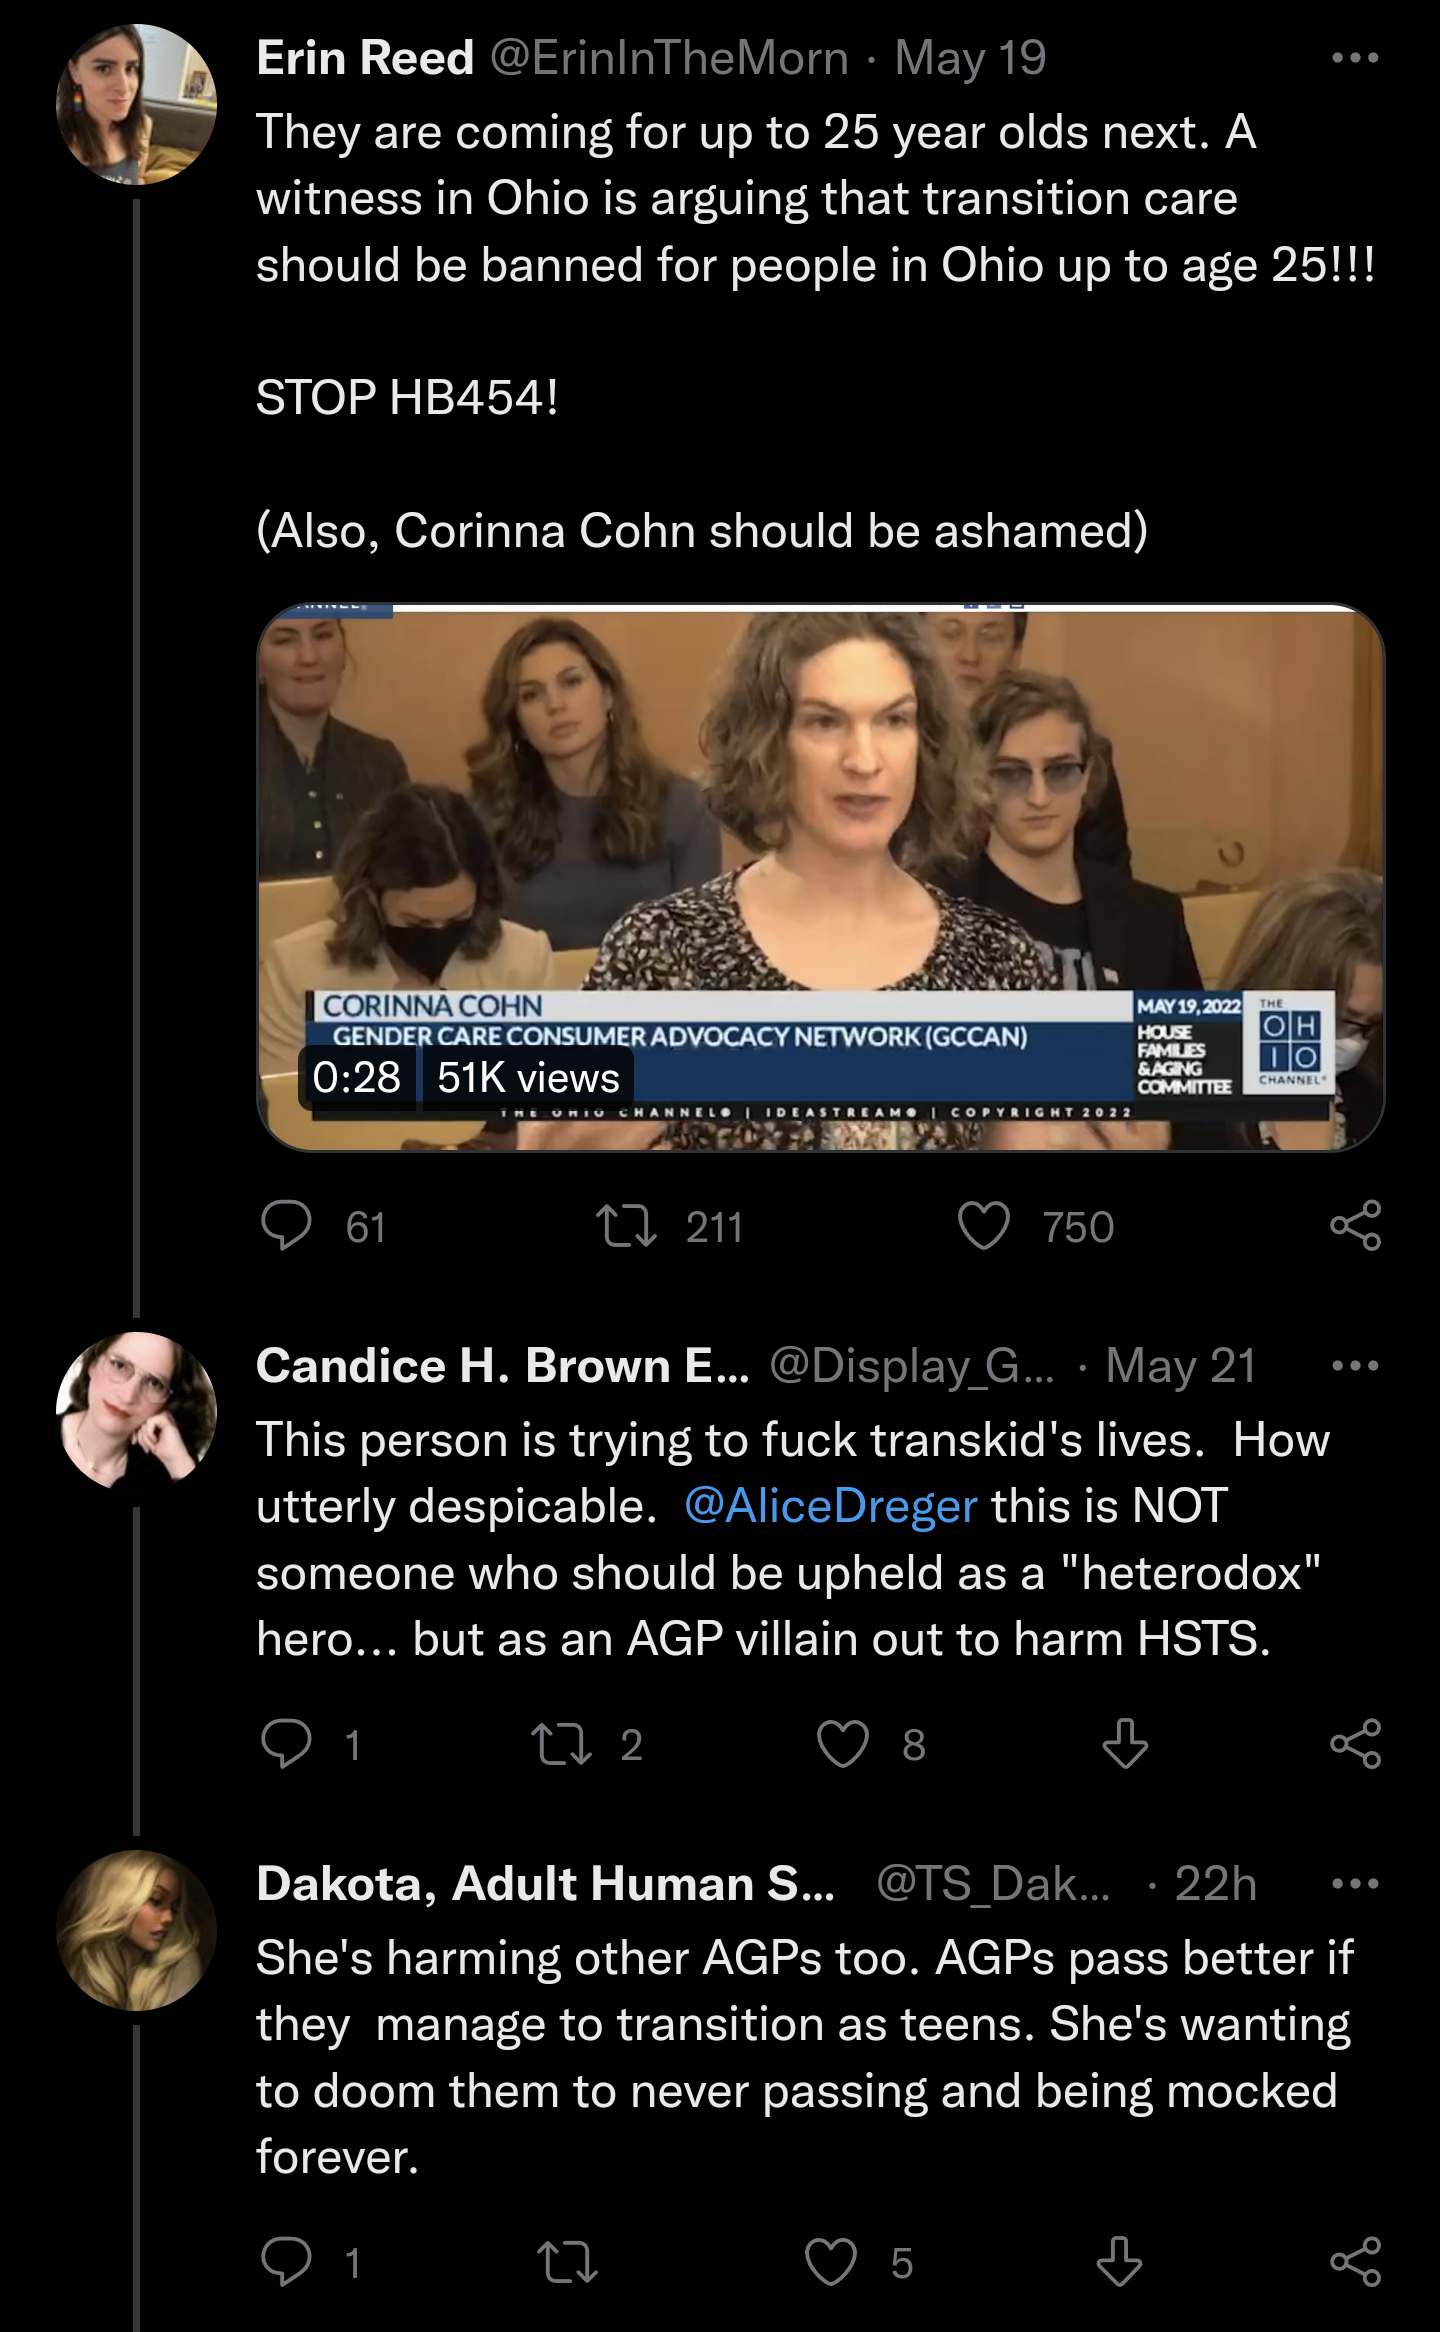Open the @AliceDreger mention link
Screen dimensions: 1440x2332
pos(830,1506)
